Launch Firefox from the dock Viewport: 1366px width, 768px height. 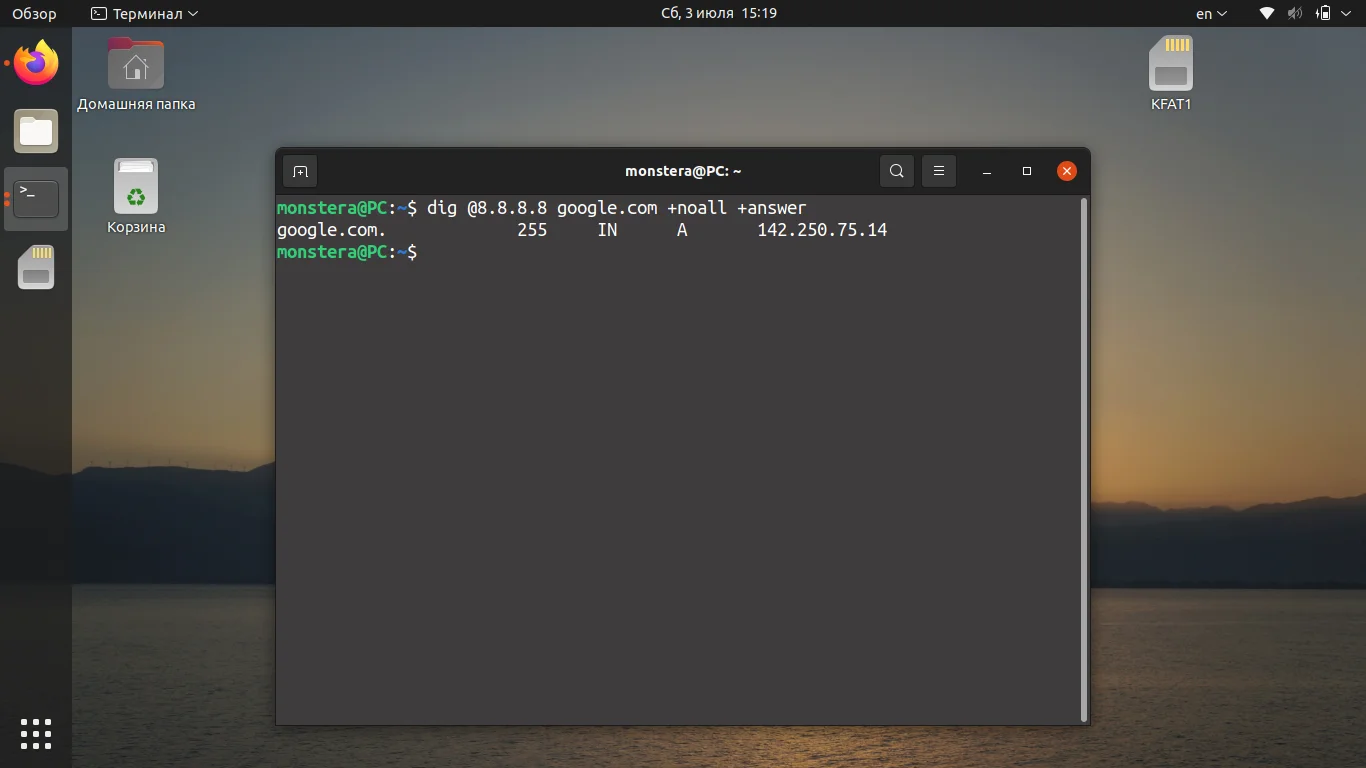(36, 62)
